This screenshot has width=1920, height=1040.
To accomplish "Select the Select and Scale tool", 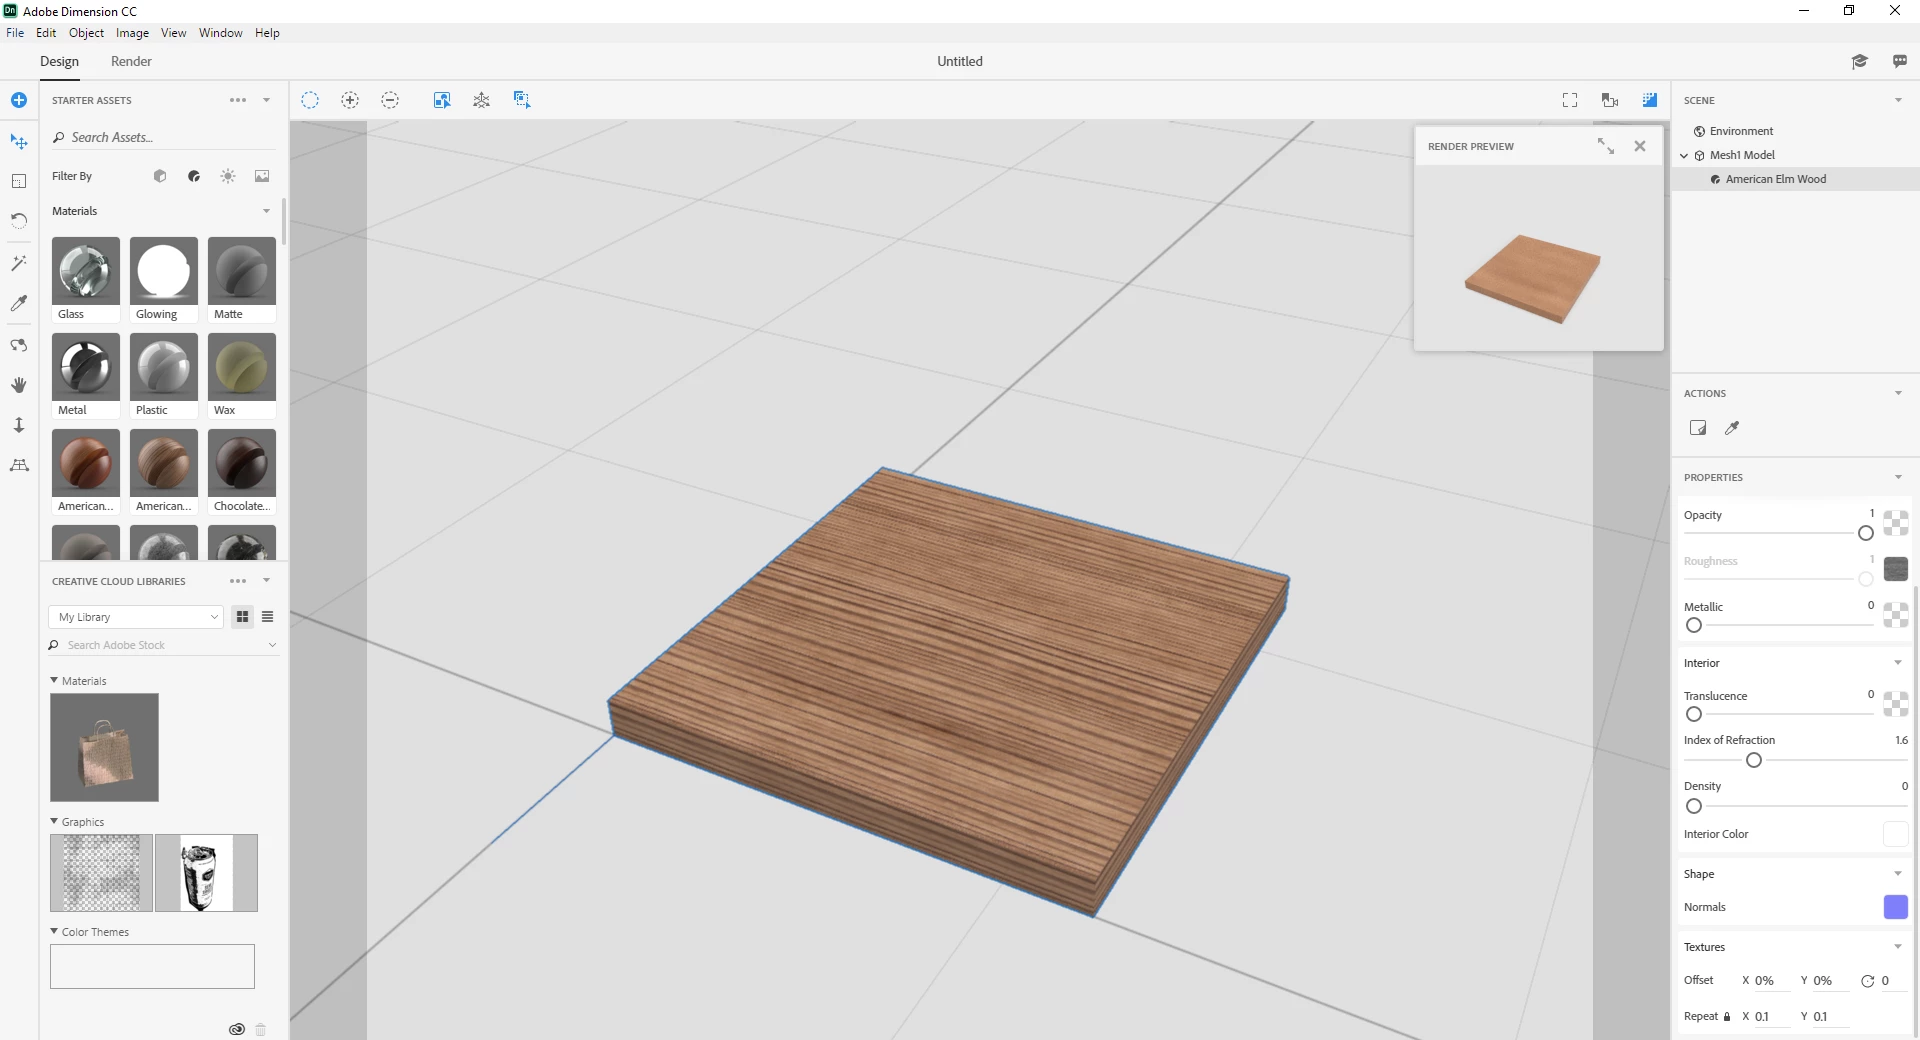I will (x=19, y=181).
